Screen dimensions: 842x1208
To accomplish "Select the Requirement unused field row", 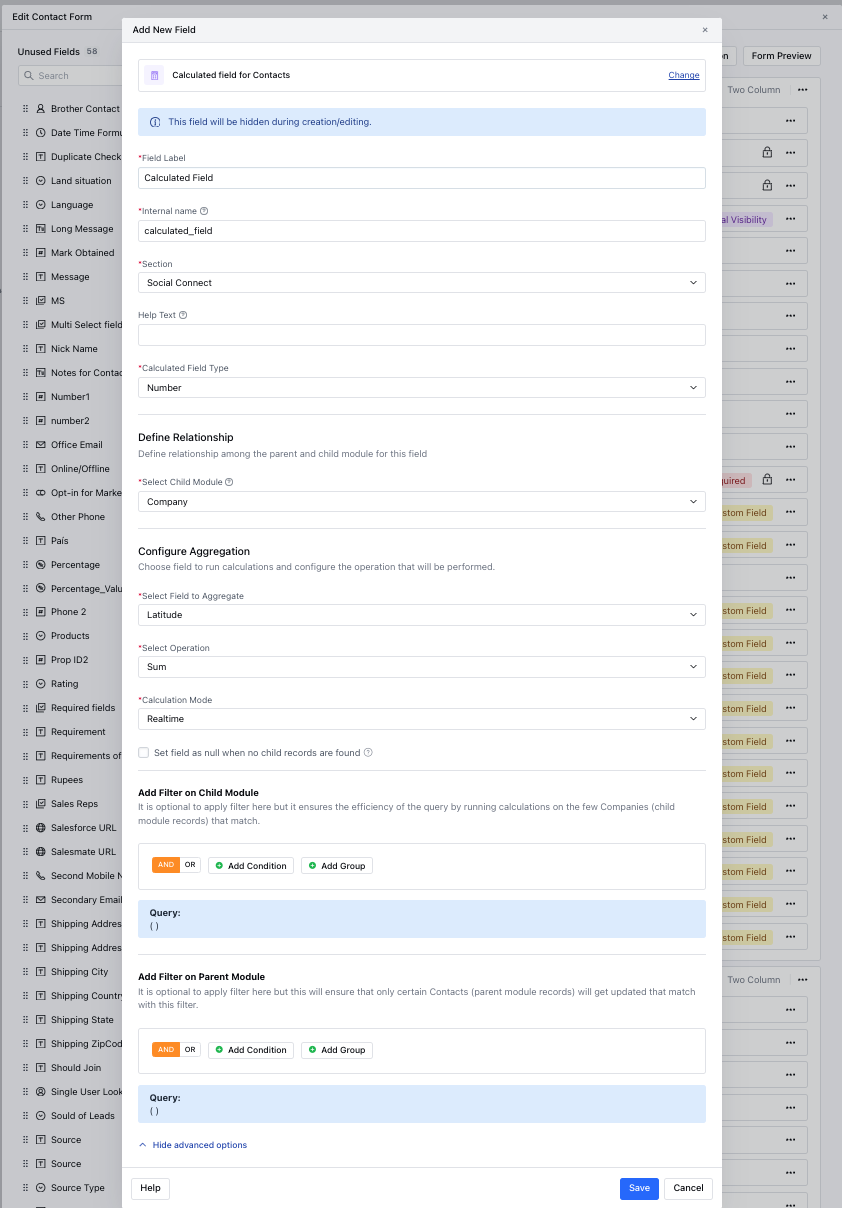I will point(70,732).
